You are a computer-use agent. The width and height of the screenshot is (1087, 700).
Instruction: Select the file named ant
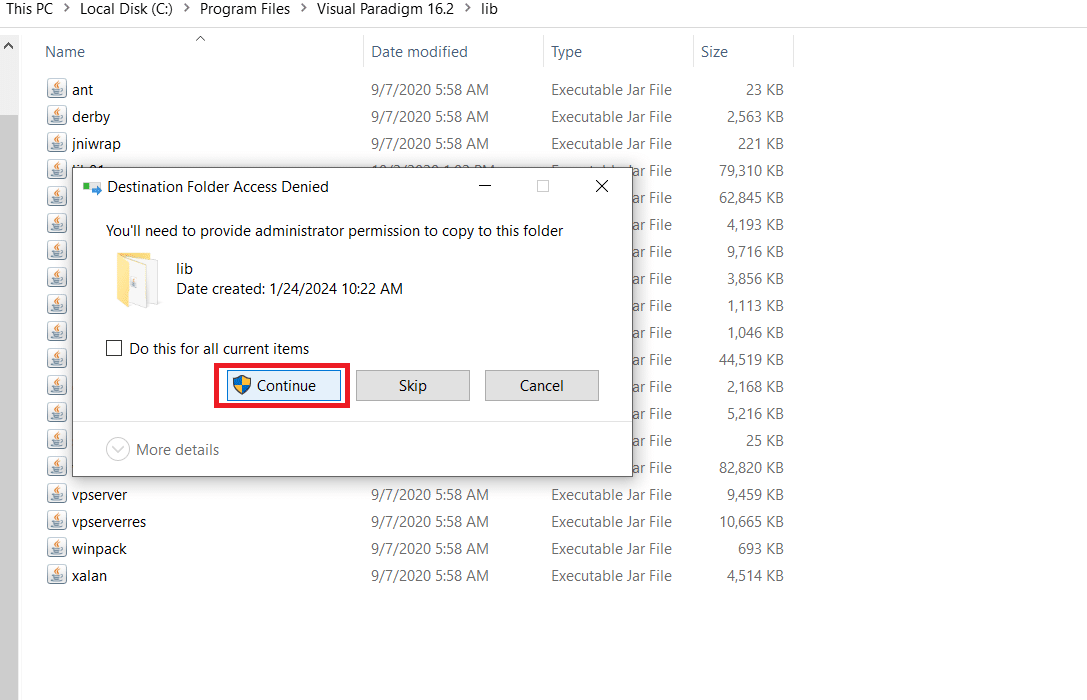pos(82,89)
